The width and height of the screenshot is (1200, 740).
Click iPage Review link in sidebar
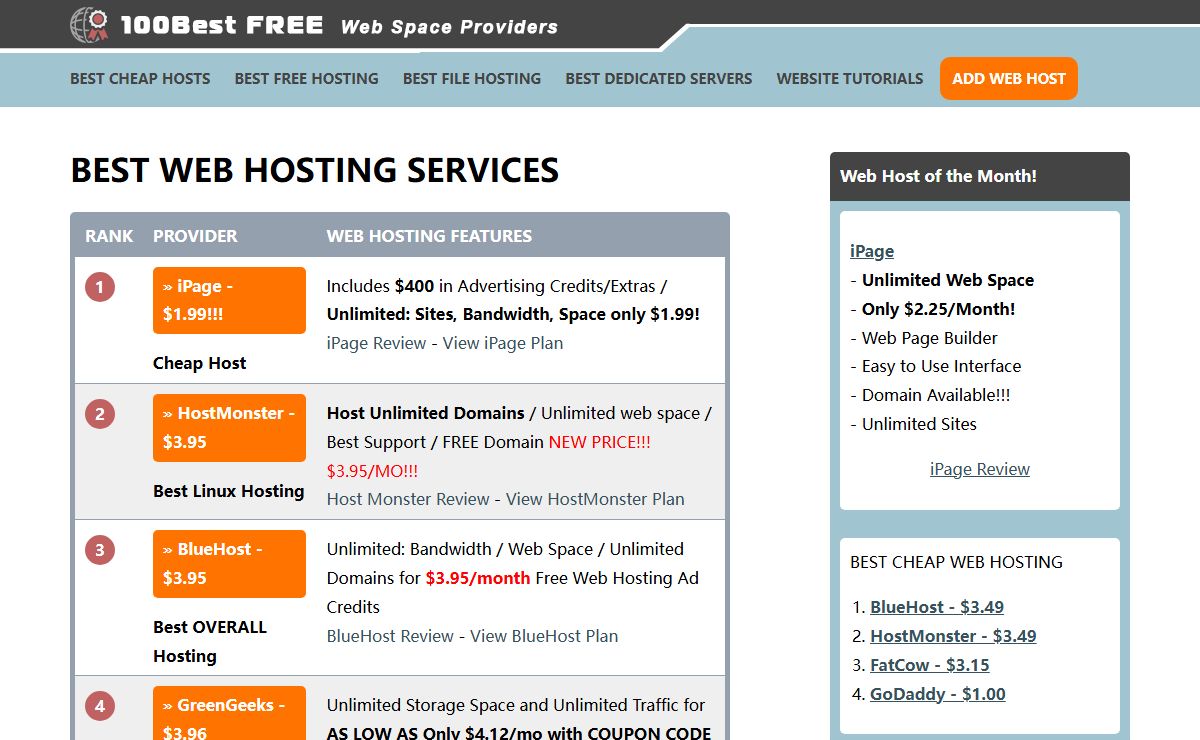tap(979, 469)
